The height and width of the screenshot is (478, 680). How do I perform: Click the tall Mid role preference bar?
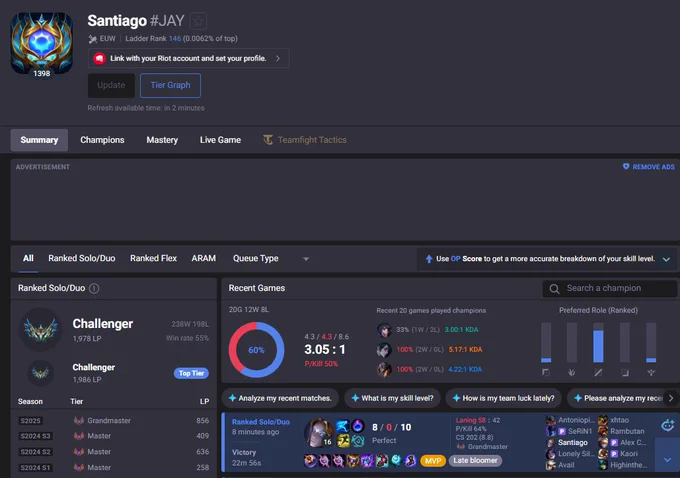pyautogui.click(x=598, y=343)
